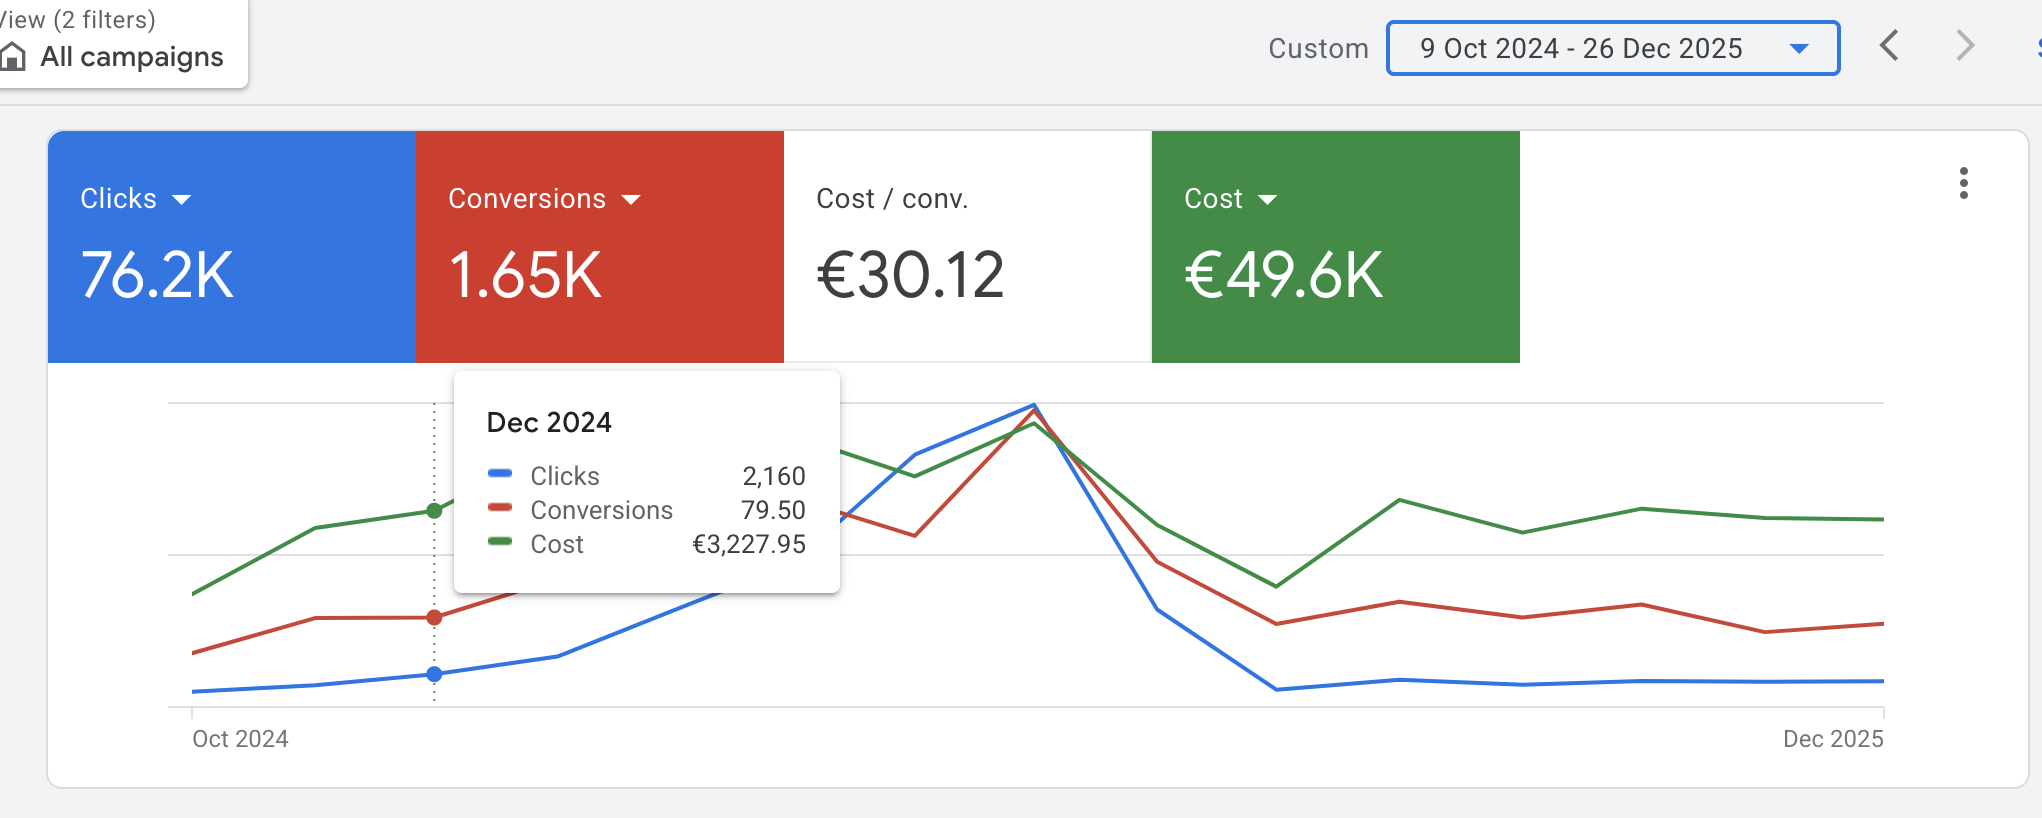Screen dimensions: 2042x818
Task: Click the green Cost point on the chart
Action: click(434, 511)
